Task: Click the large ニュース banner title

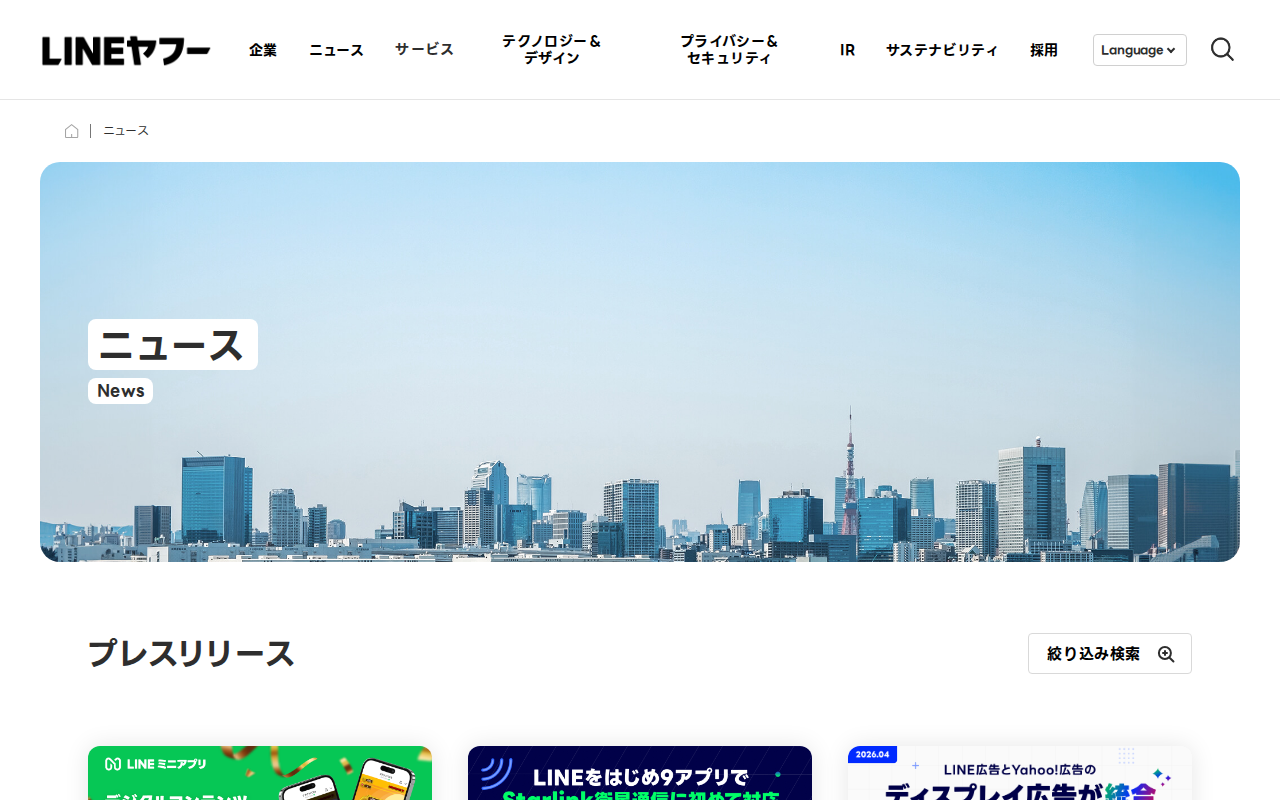Action: 173,345
